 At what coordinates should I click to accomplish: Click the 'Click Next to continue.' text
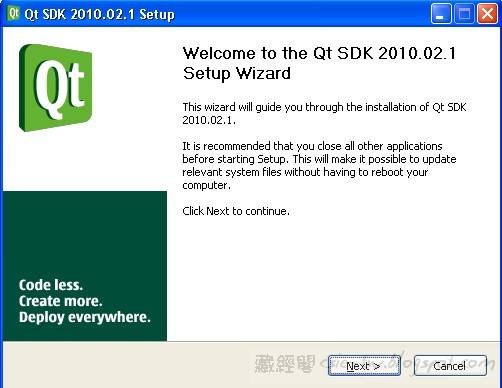tap(236, 211)
